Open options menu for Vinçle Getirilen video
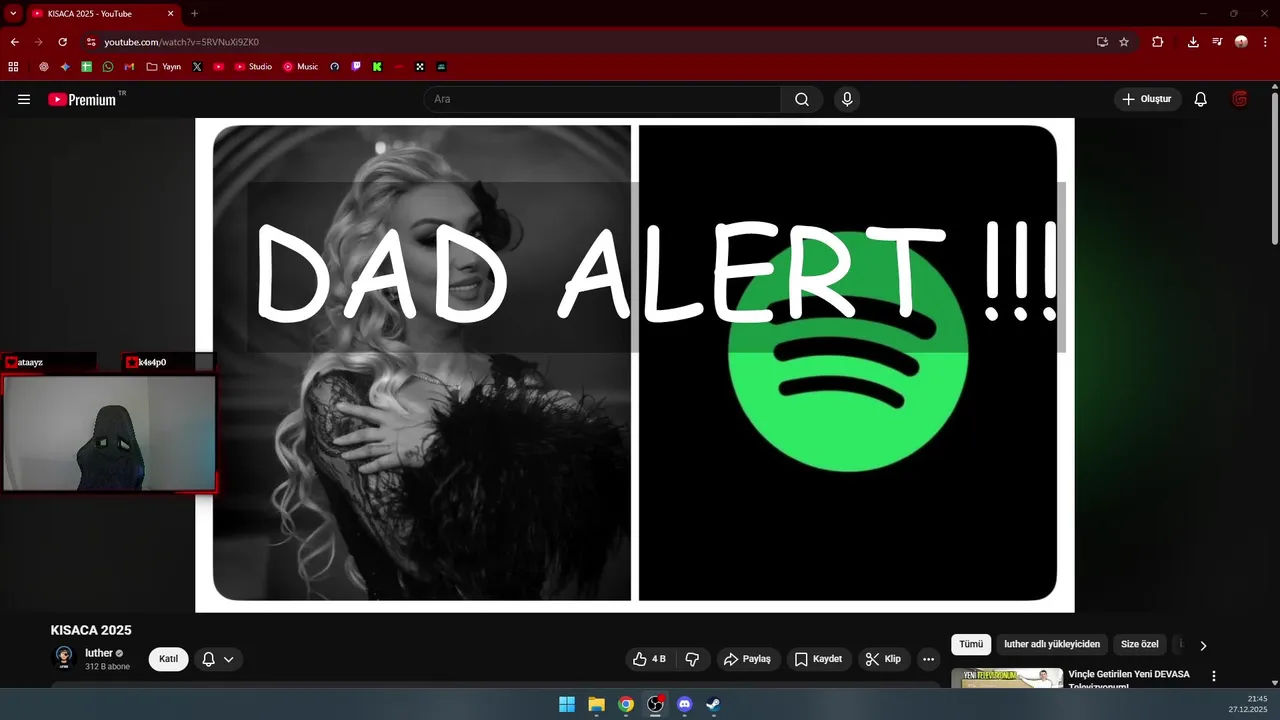This screenshot has width=1280, height=720. (x=1214, y=677)
